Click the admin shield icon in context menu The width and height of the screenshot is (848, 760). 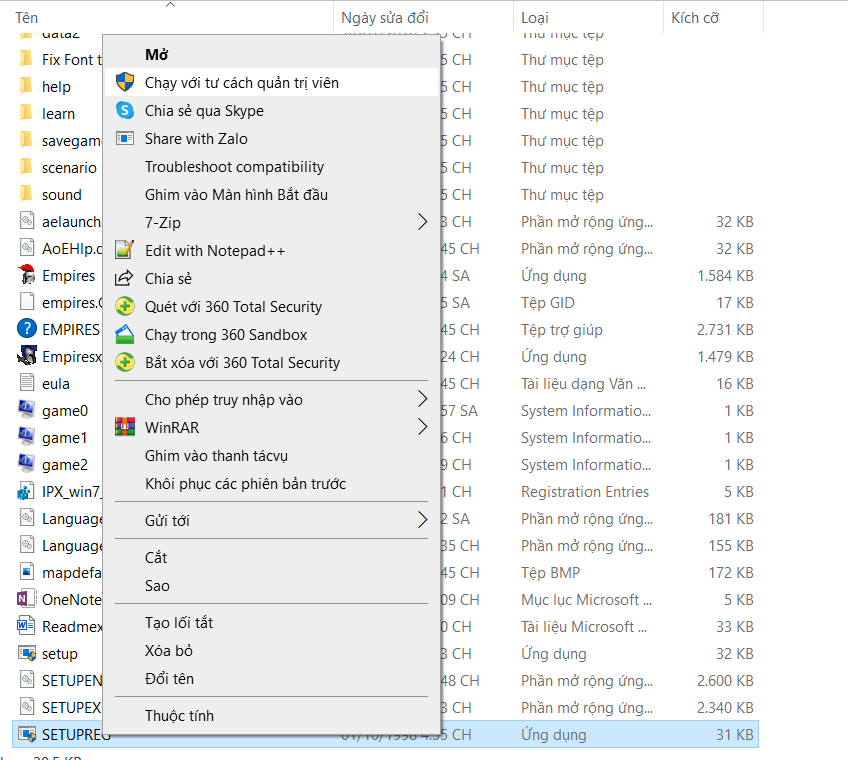click(x=125, y=82)
